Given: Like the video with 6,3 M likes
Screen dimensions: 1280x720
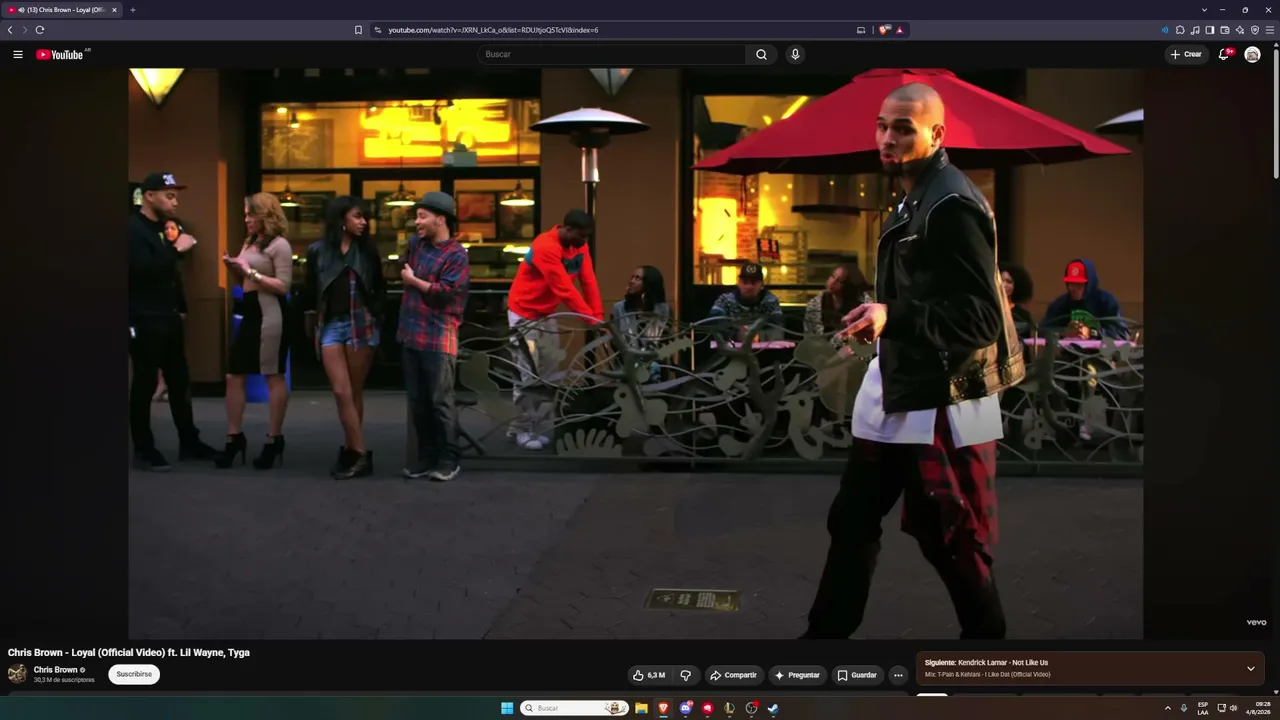Looking at the screenshot, I should tap(649, 675).
